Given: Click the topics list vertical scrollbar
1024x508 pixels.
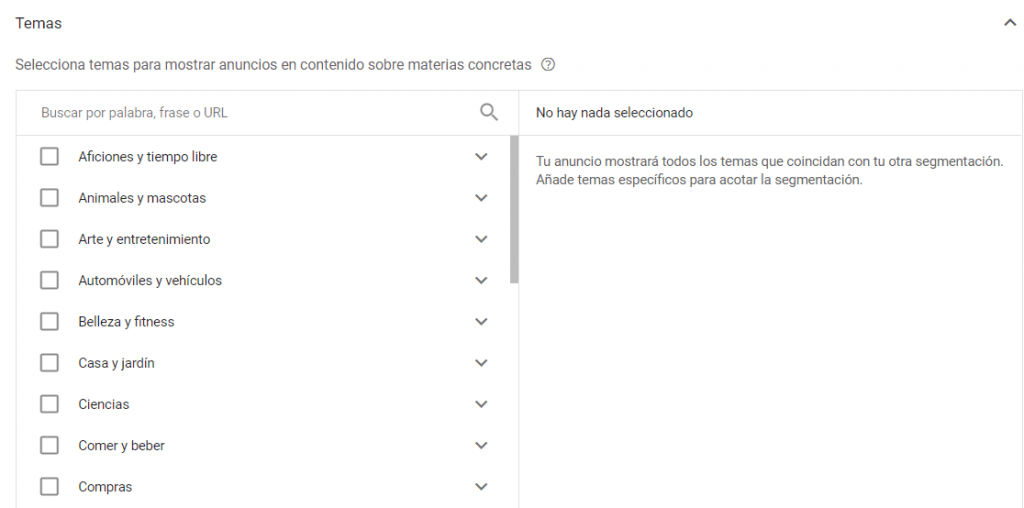Looking at the screenshot, I should click(x=514, y=209).
